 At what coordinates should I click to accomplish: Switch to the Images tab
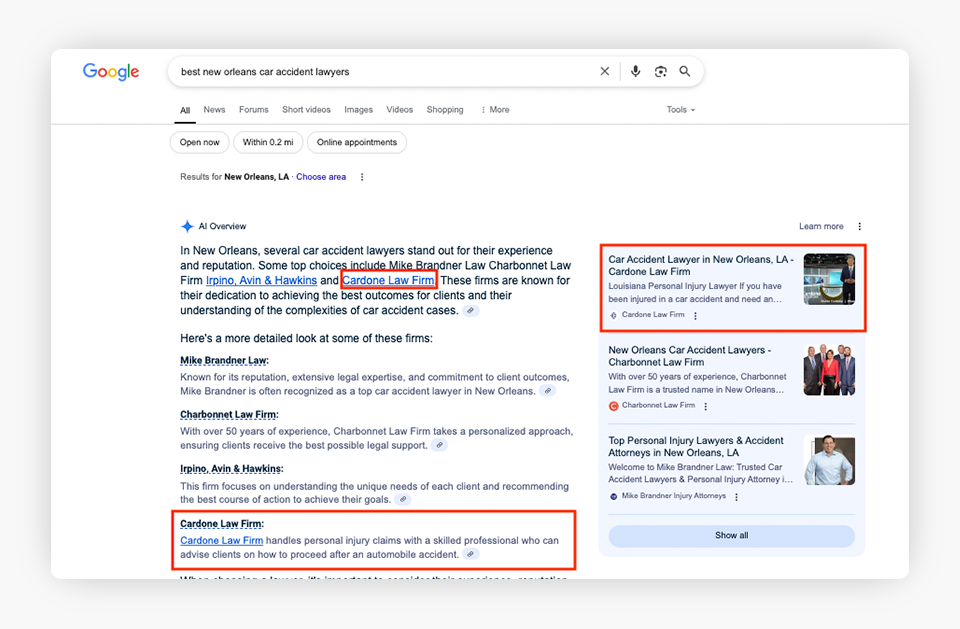coord(358,110)
